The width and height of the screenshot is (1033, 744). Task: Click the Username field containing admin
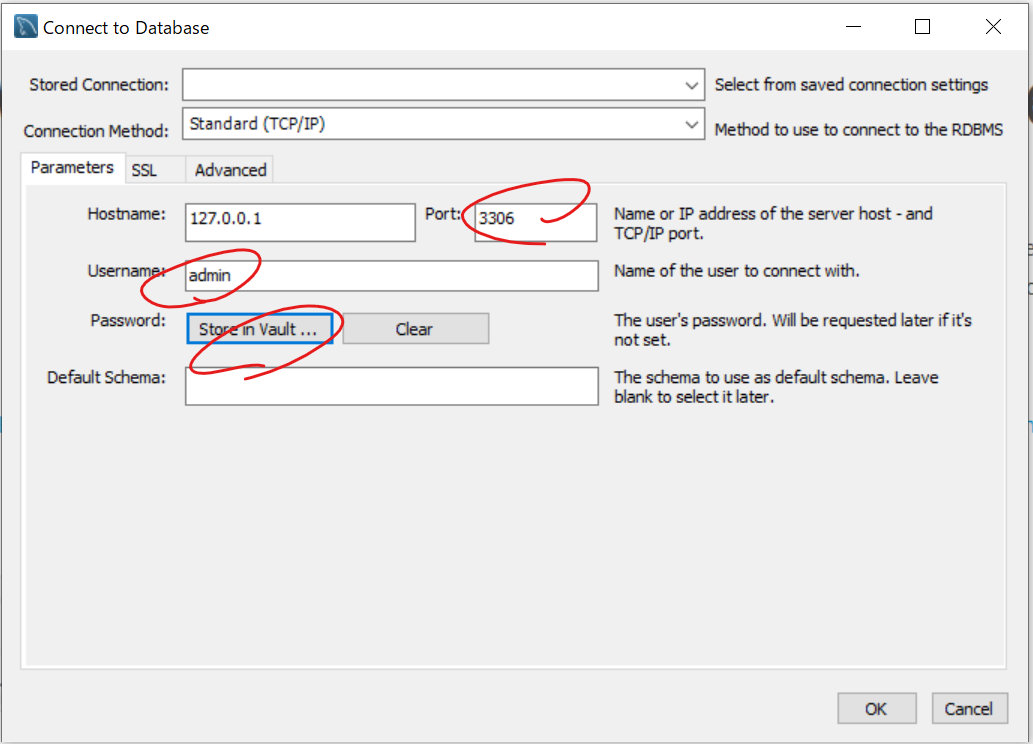[392, 275]
